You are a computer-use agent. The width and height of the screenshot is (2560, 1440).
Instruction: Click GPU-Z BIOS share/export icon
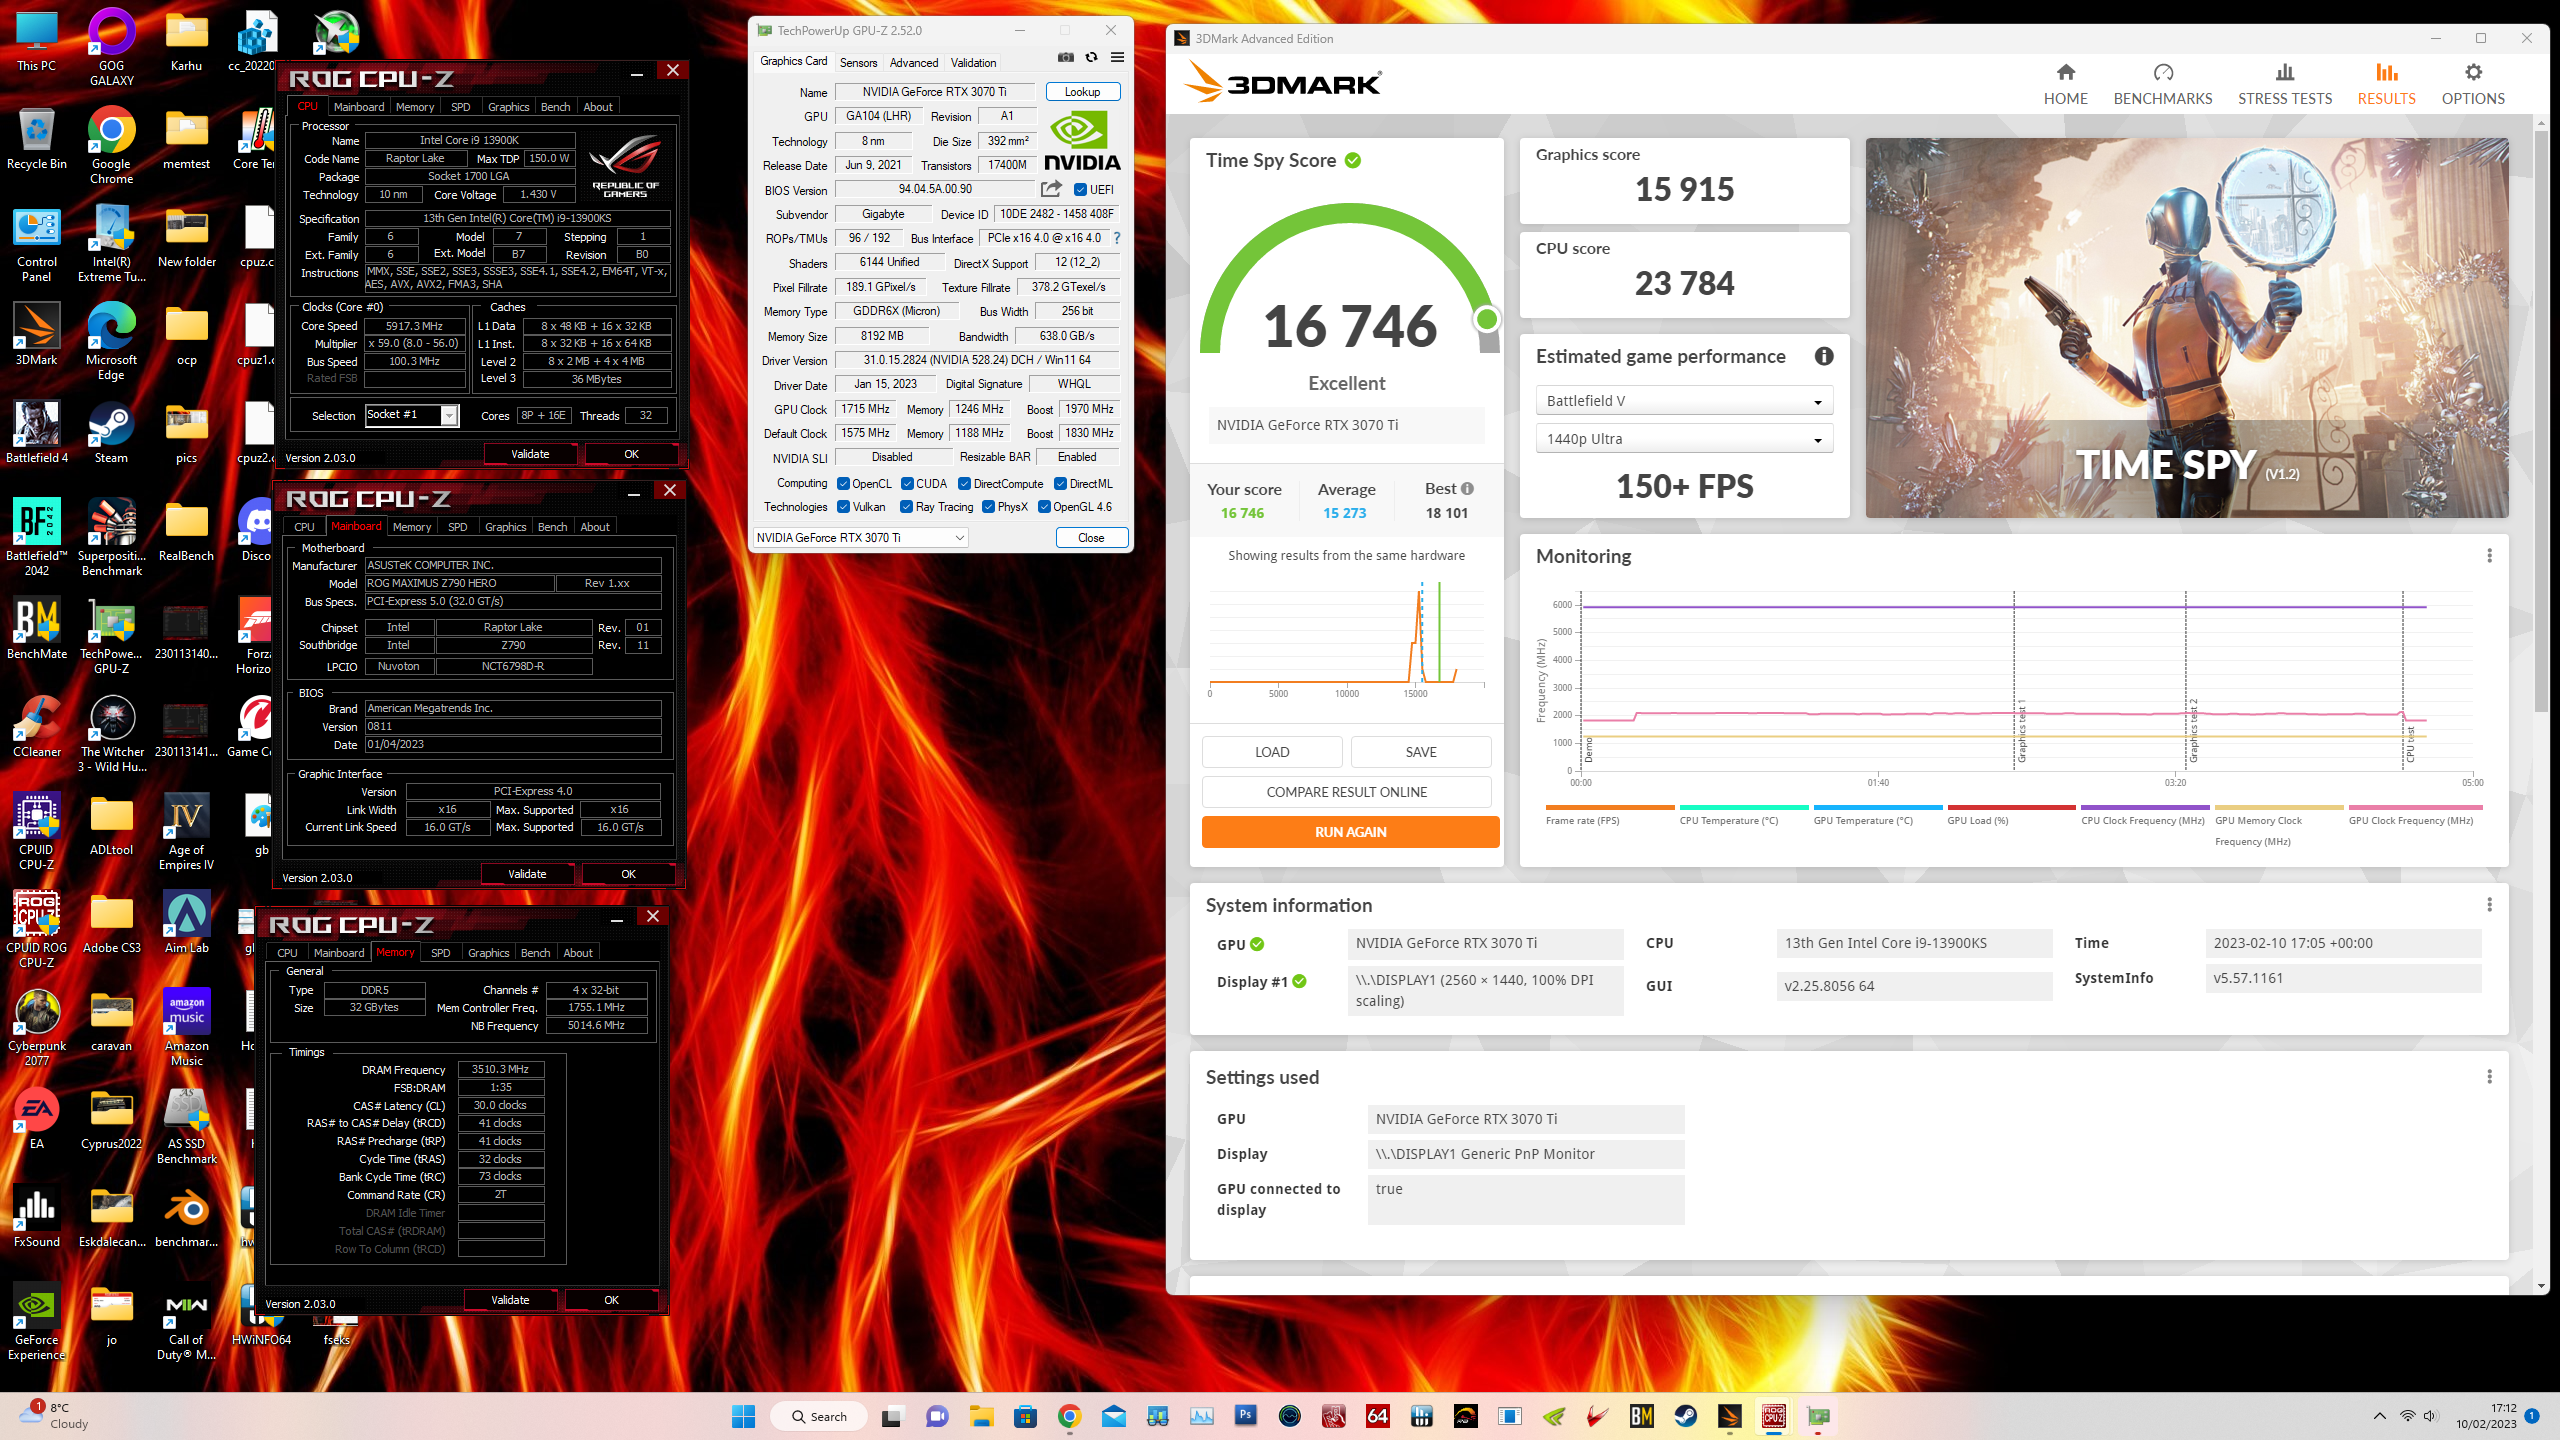point(1051,189)
